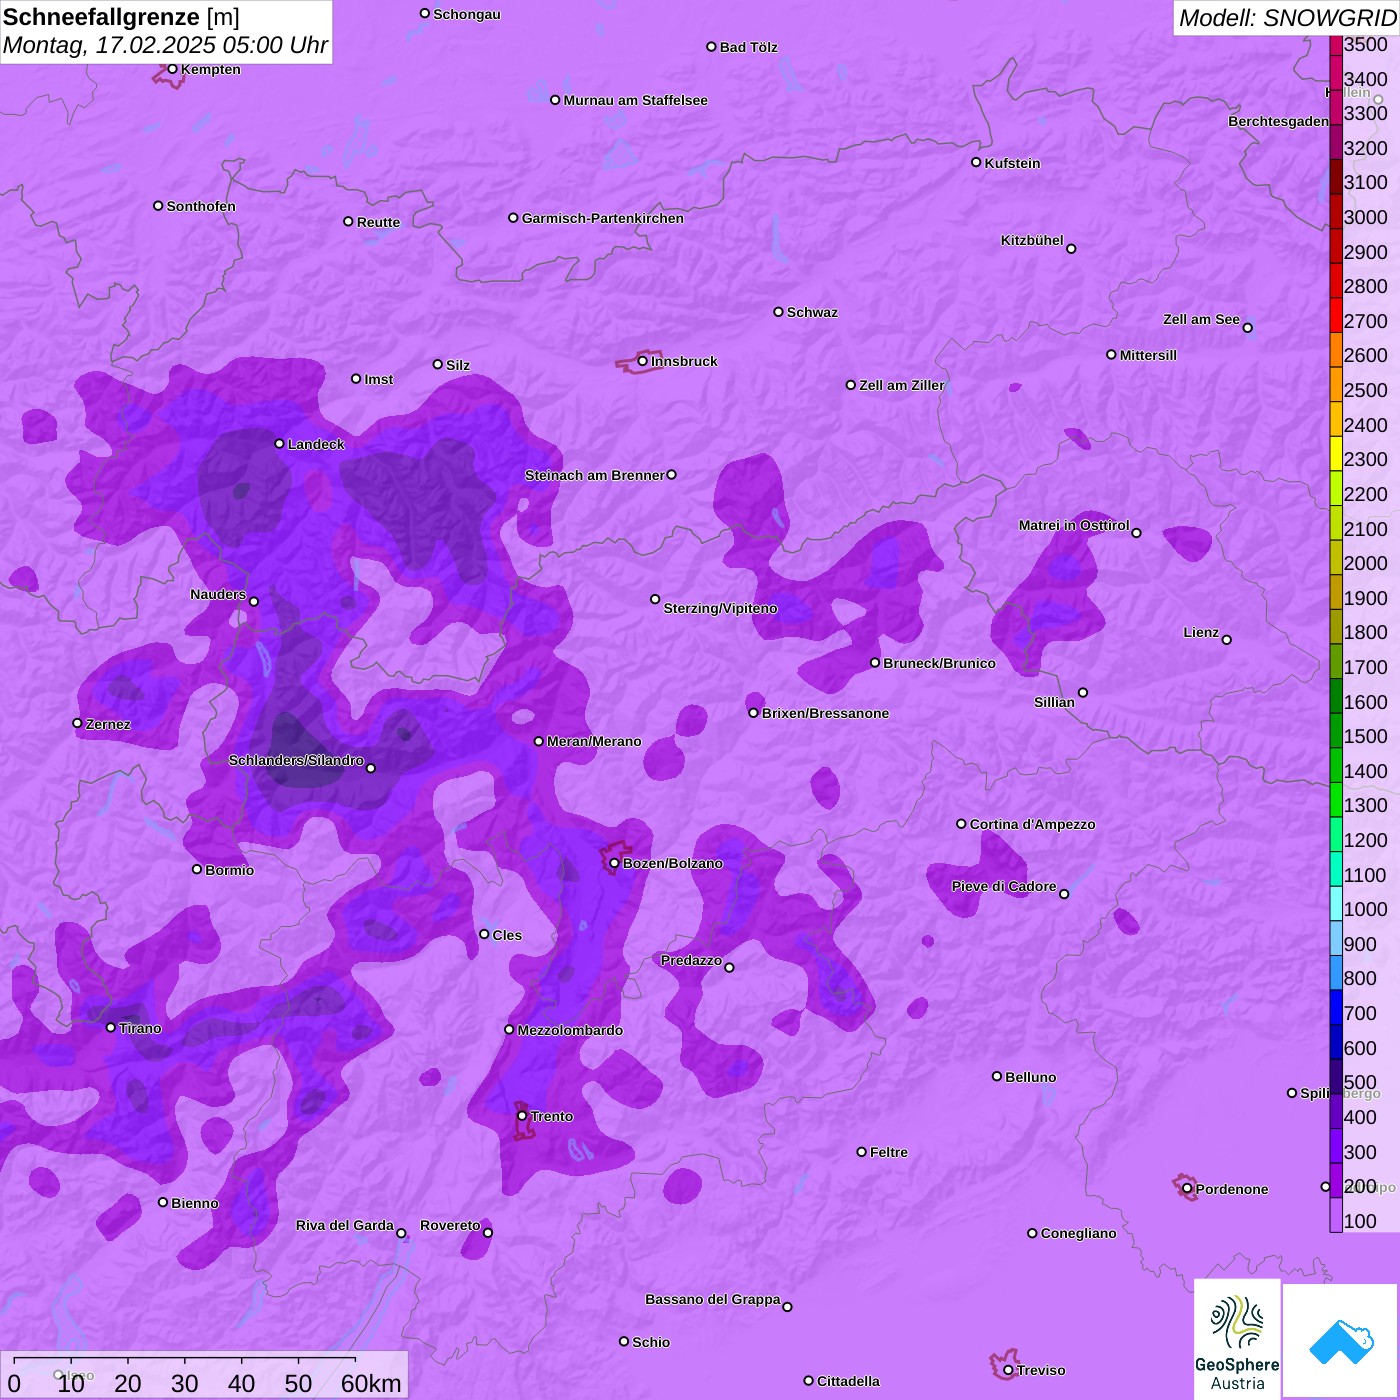
Task: Click the GeoSphere Austria logo
Action: pos(1237,1339)
